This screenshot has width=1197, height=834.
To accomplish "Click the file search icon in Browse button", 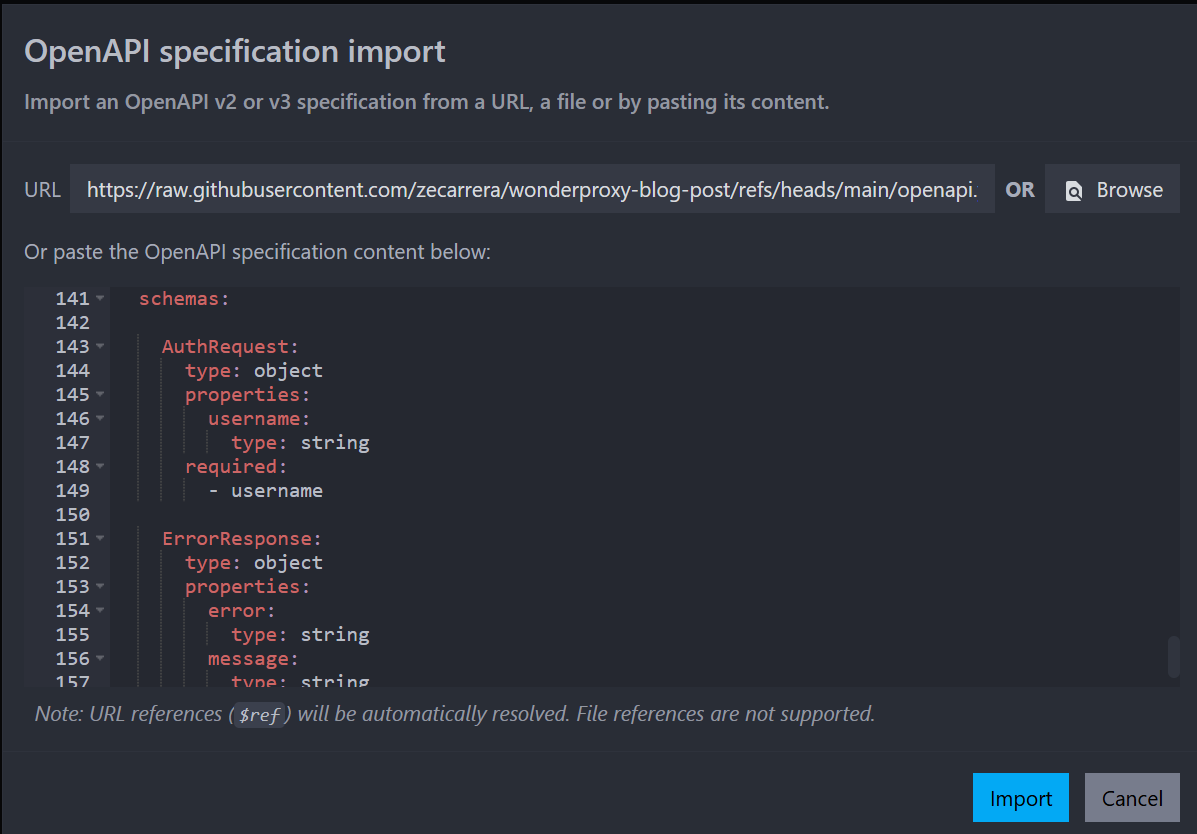I will 1073,190.
